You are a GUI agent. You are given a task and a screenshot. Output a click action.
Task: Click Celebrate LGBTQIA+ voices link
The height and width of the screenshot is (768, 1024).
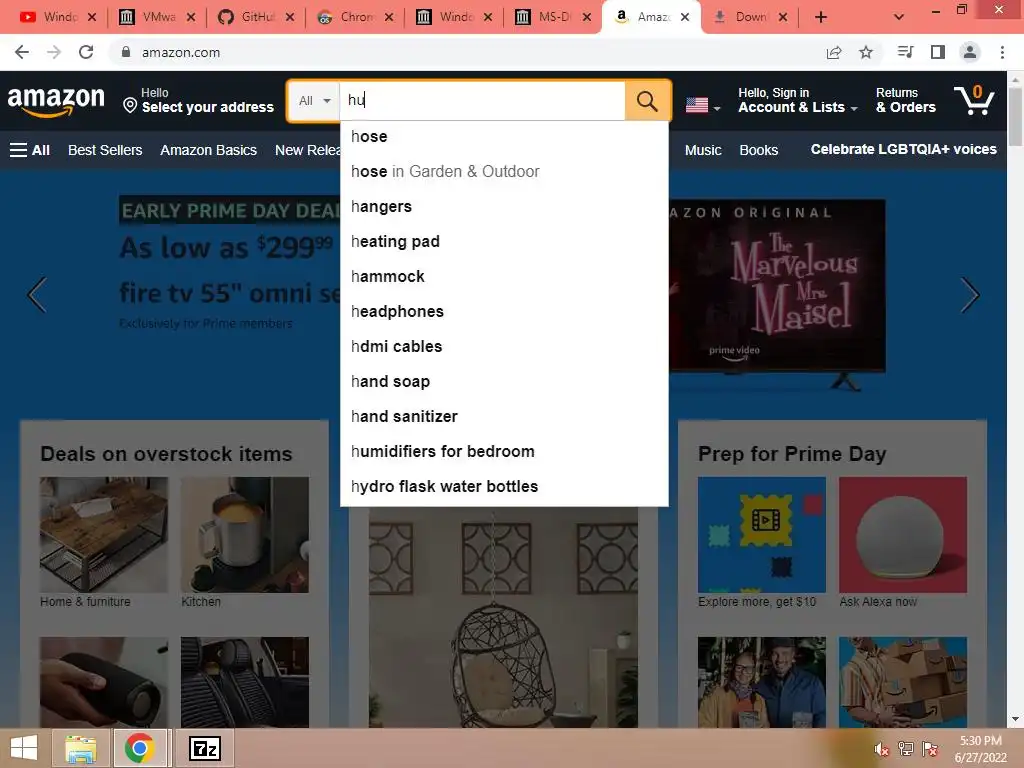[903, 150]
